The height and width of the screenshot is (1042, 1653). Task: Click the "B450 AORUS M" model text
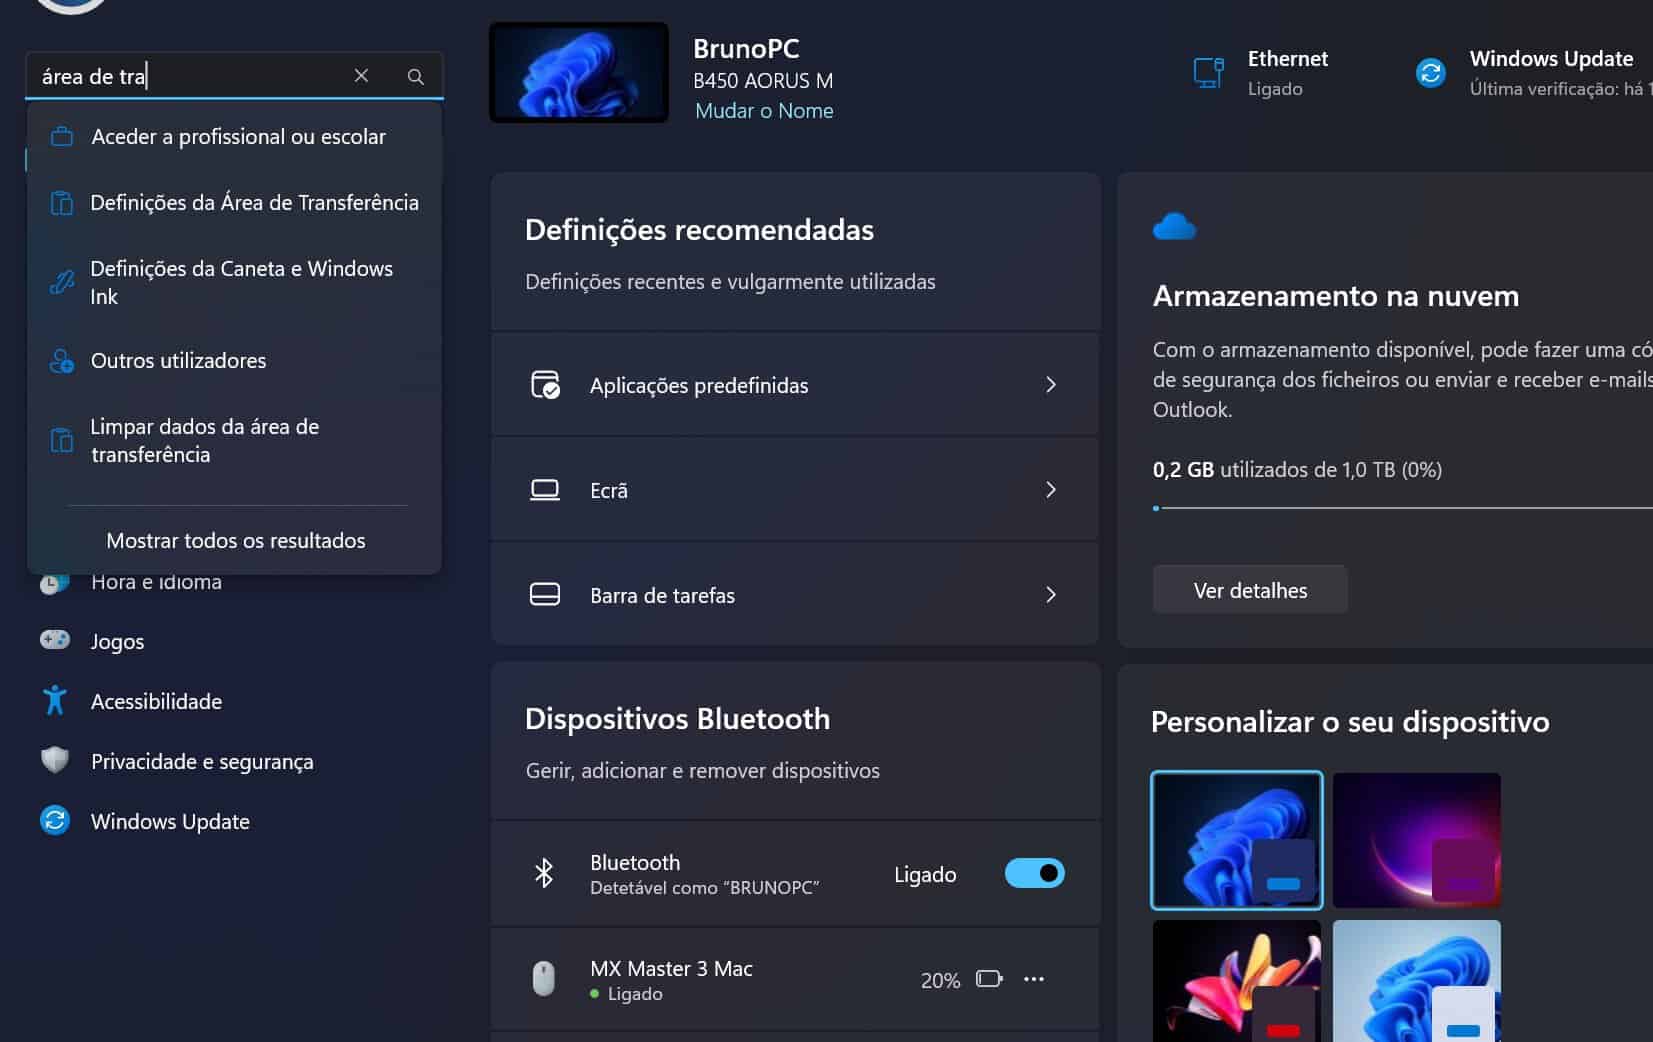pos(763,81)
